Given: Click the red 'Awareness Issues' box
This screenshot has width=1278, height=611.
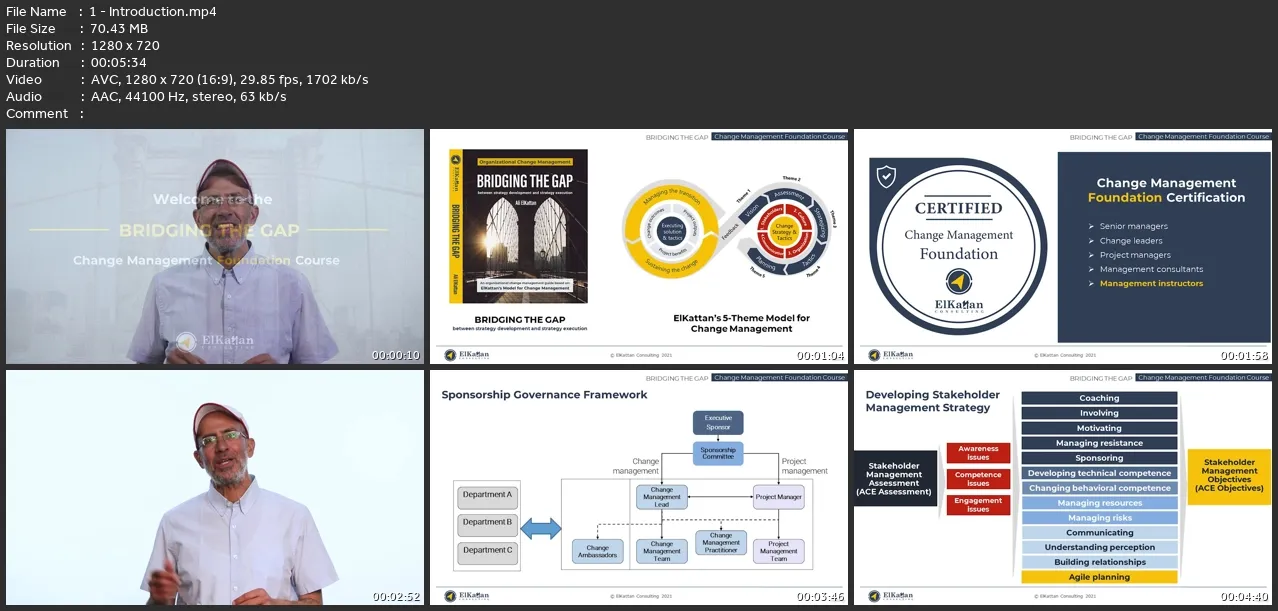Looking at the screenshot, I should coord(978,453).
